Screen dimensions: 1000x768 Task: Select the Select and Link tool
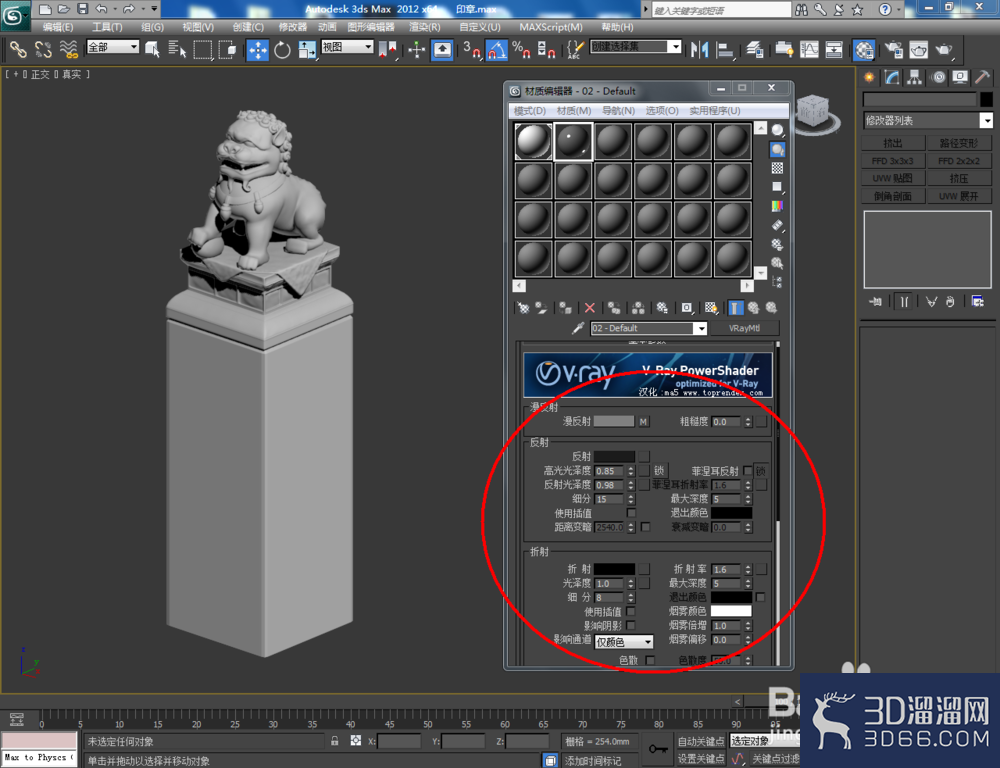point(18,49)
